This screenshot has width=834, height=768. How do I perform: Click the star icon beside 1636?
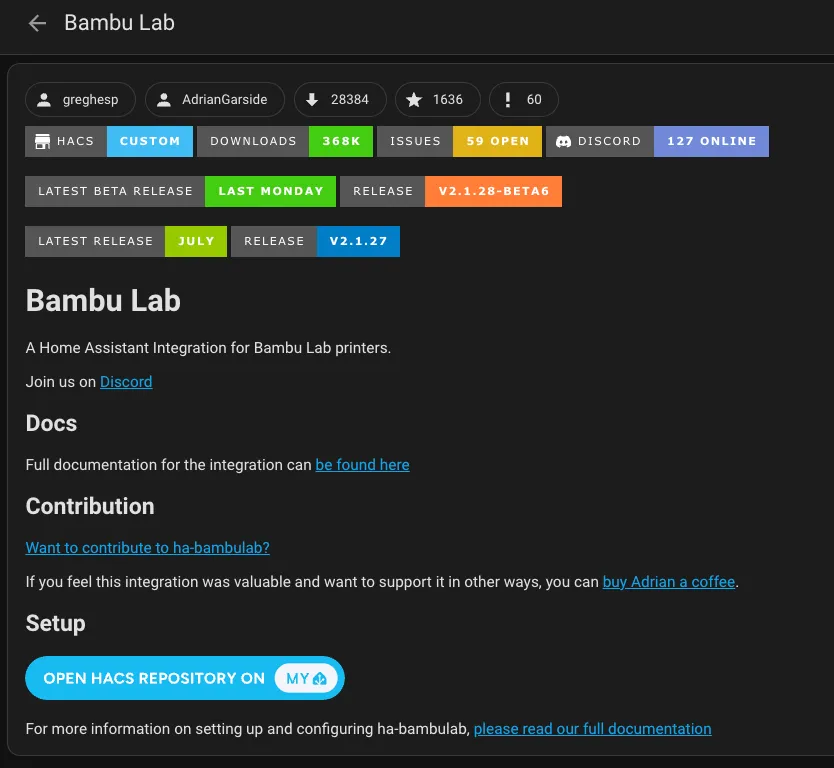(414, 99)
